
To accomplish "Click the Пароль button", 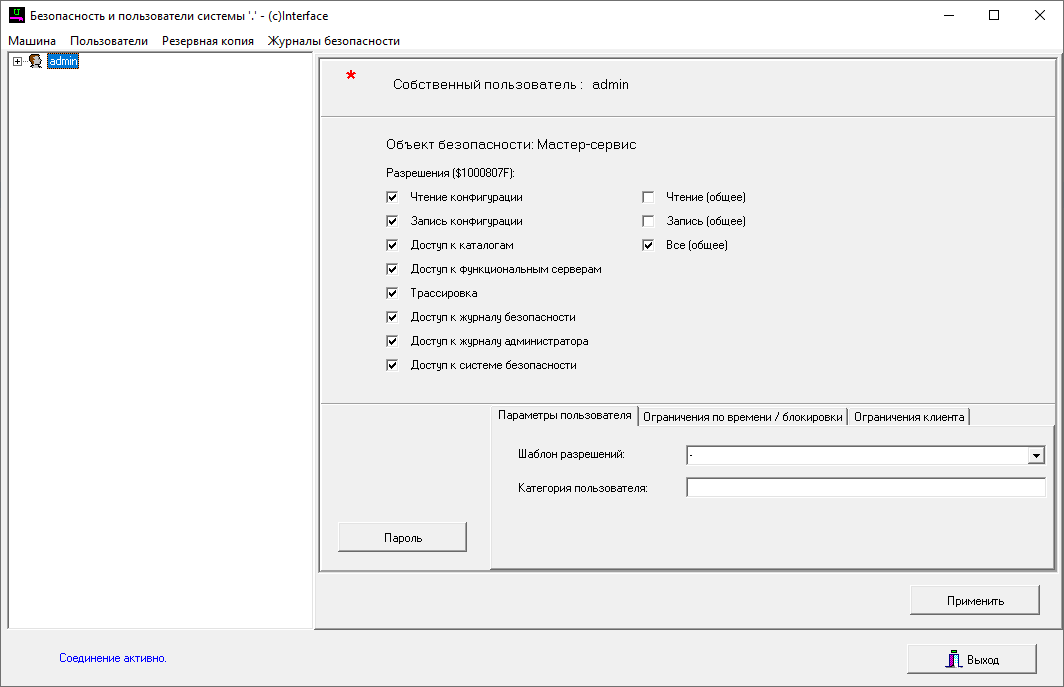I will 403,538.
